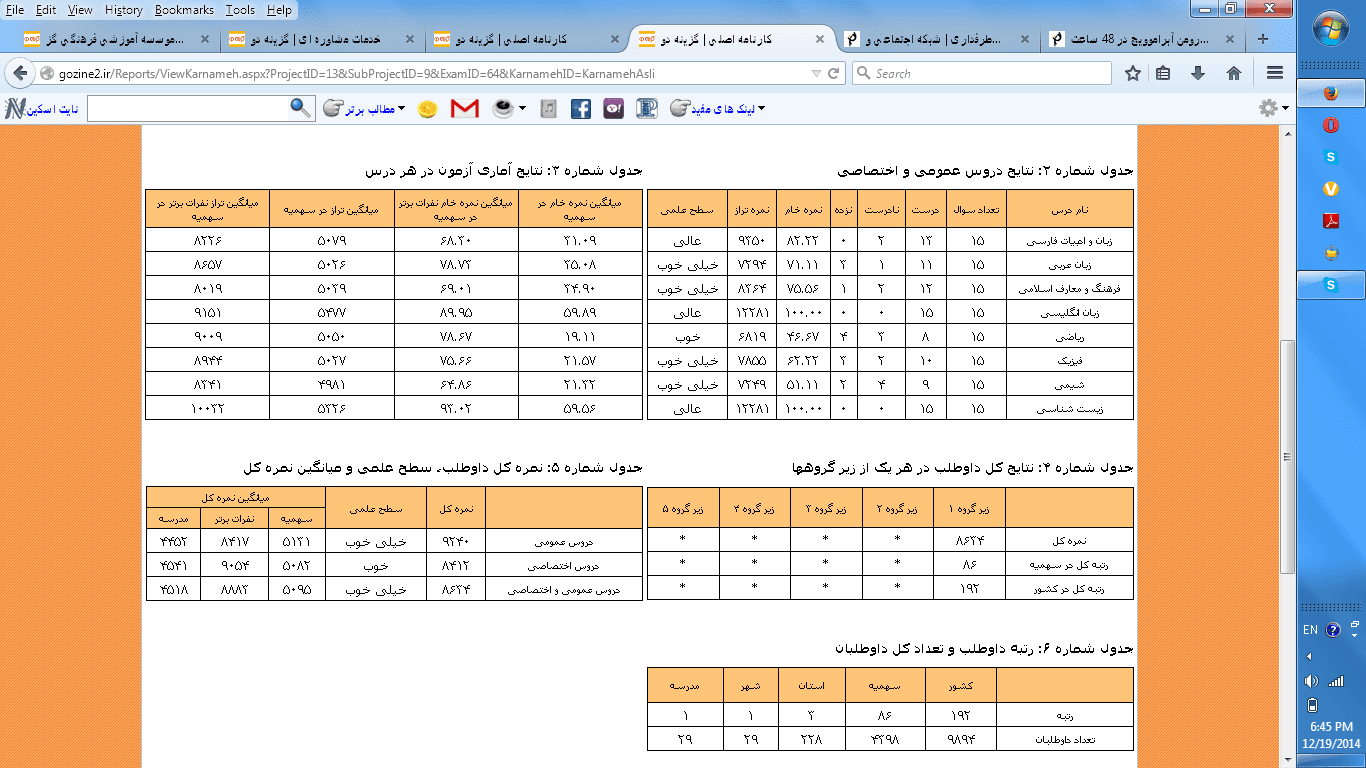Open the لینک های مفید dropdown
Image resolution: width=1366 pixels, height=768 pixels.
717,108
